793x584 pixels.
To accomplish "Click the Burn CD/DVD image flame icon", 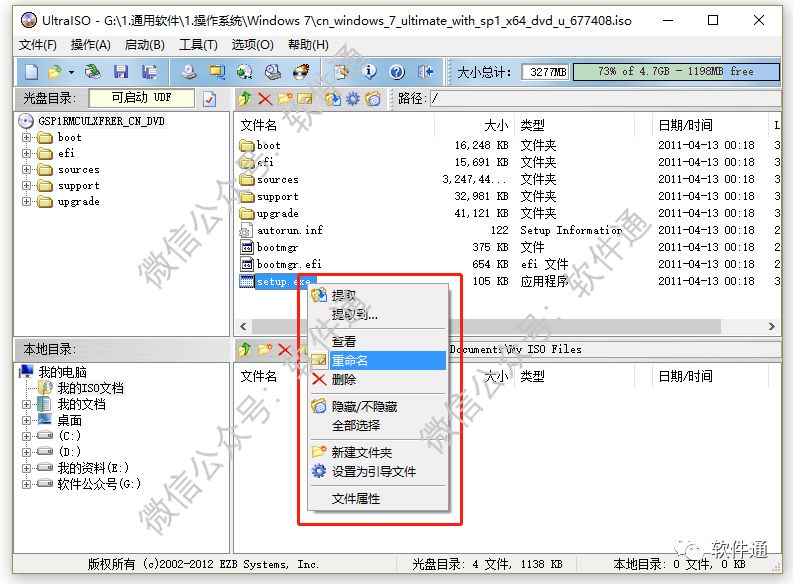I will [x=301, y=72].
